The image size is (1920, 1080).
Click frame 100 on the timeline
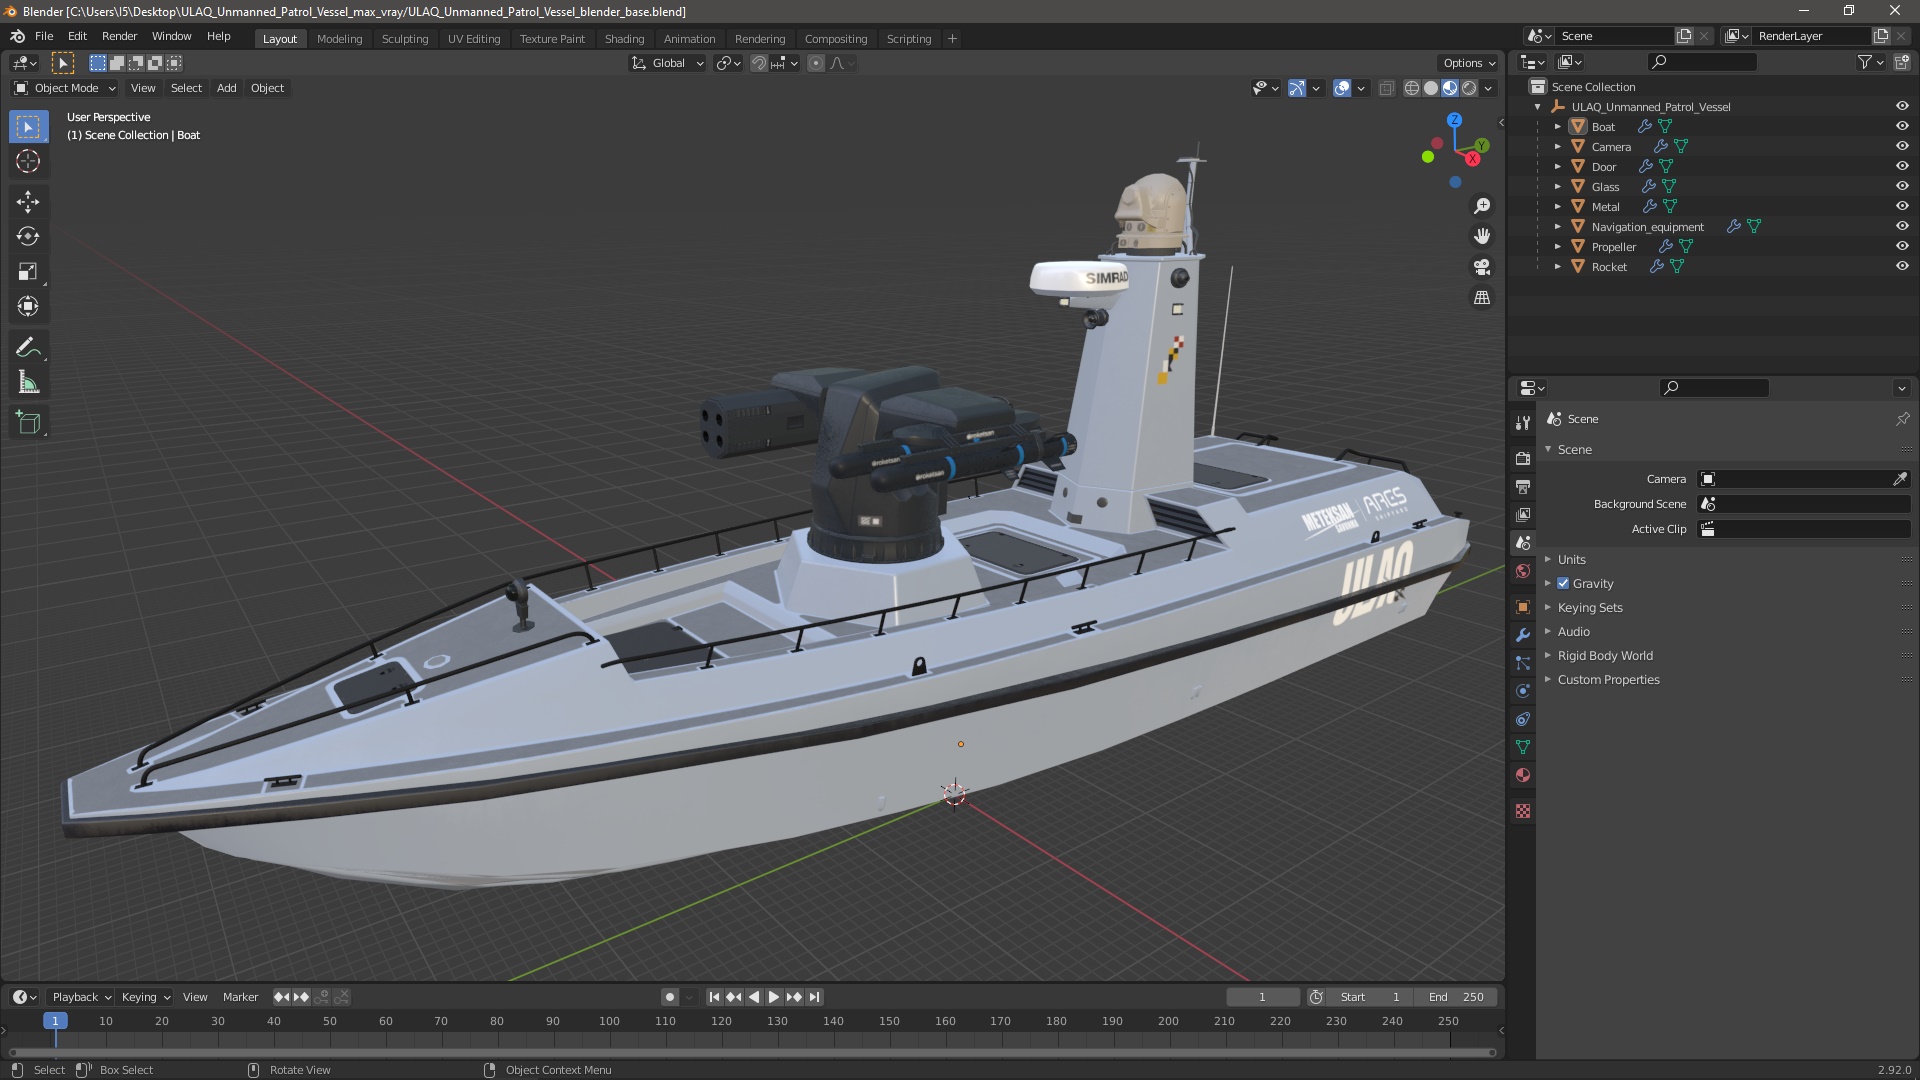[609, 1021]
